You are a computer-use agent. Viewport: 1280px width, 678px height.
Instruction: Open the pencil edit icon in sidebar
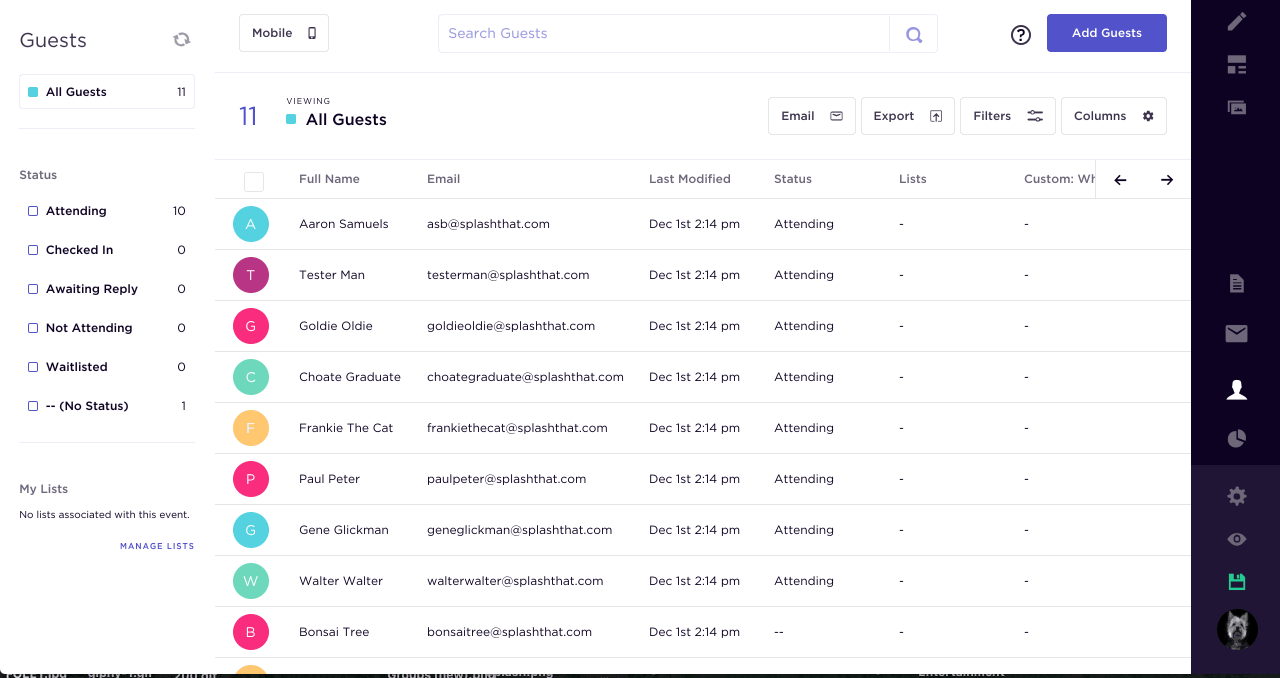point(1237,21)
